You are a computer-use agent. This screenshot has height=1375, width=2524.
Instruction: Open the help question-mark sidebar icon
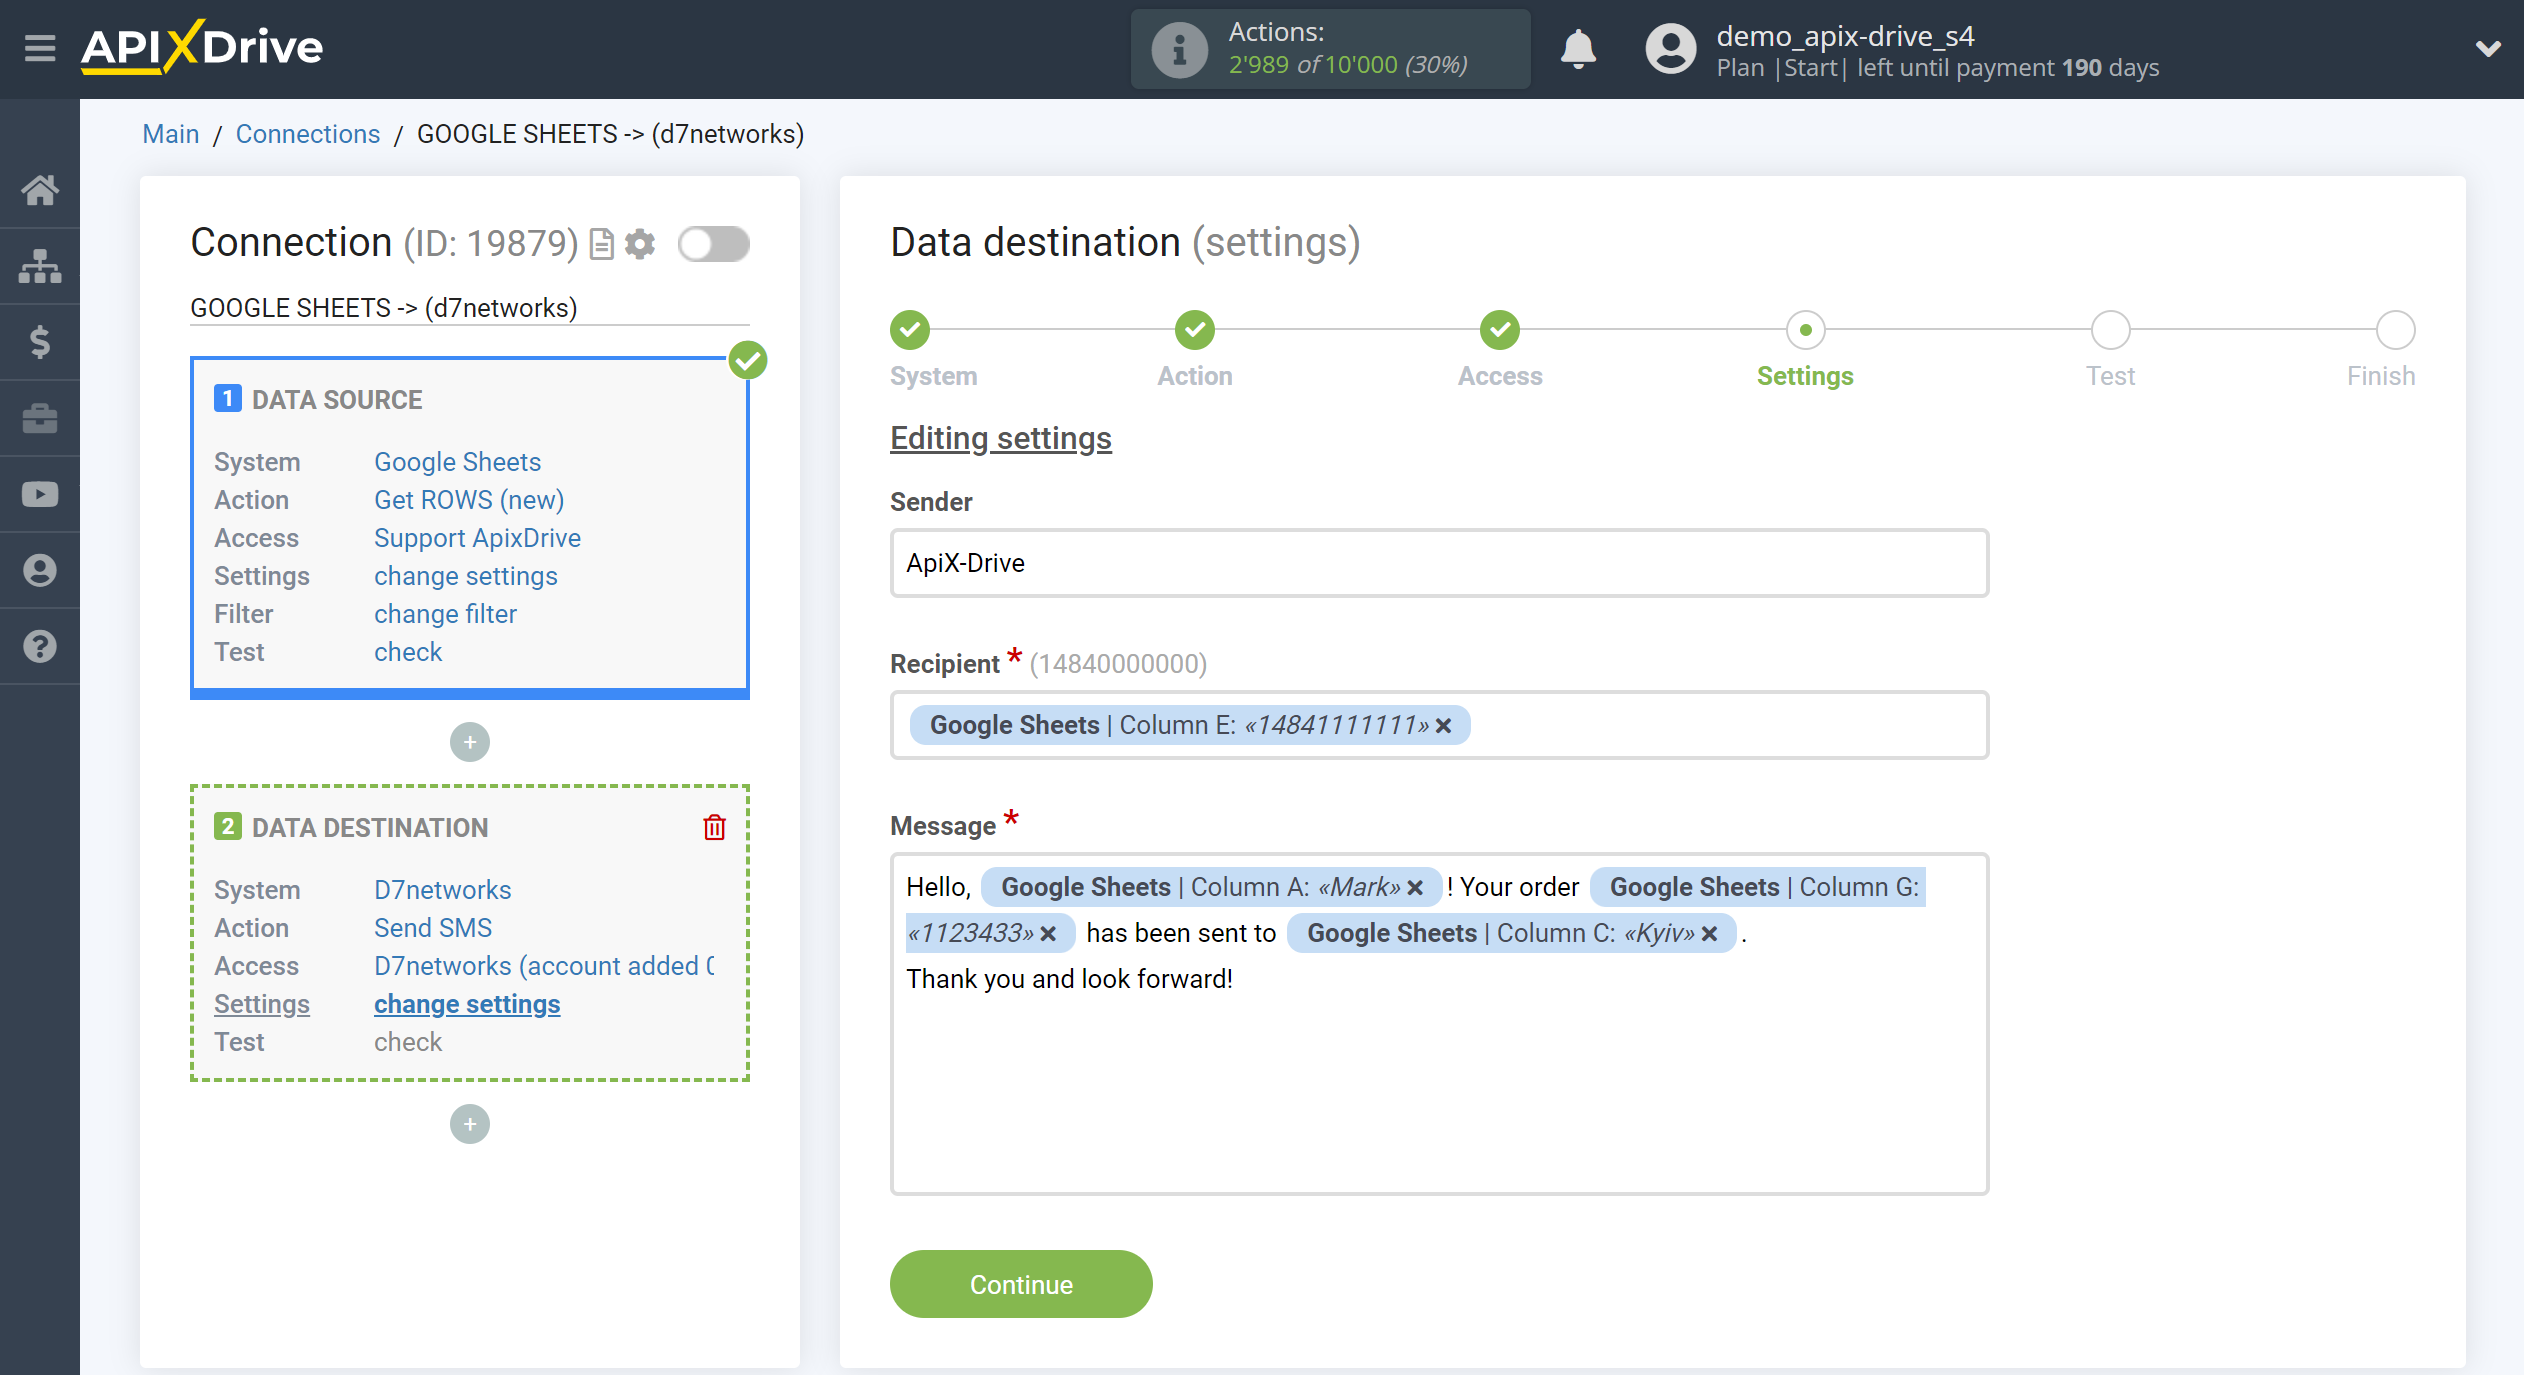(x=40, y=646)
